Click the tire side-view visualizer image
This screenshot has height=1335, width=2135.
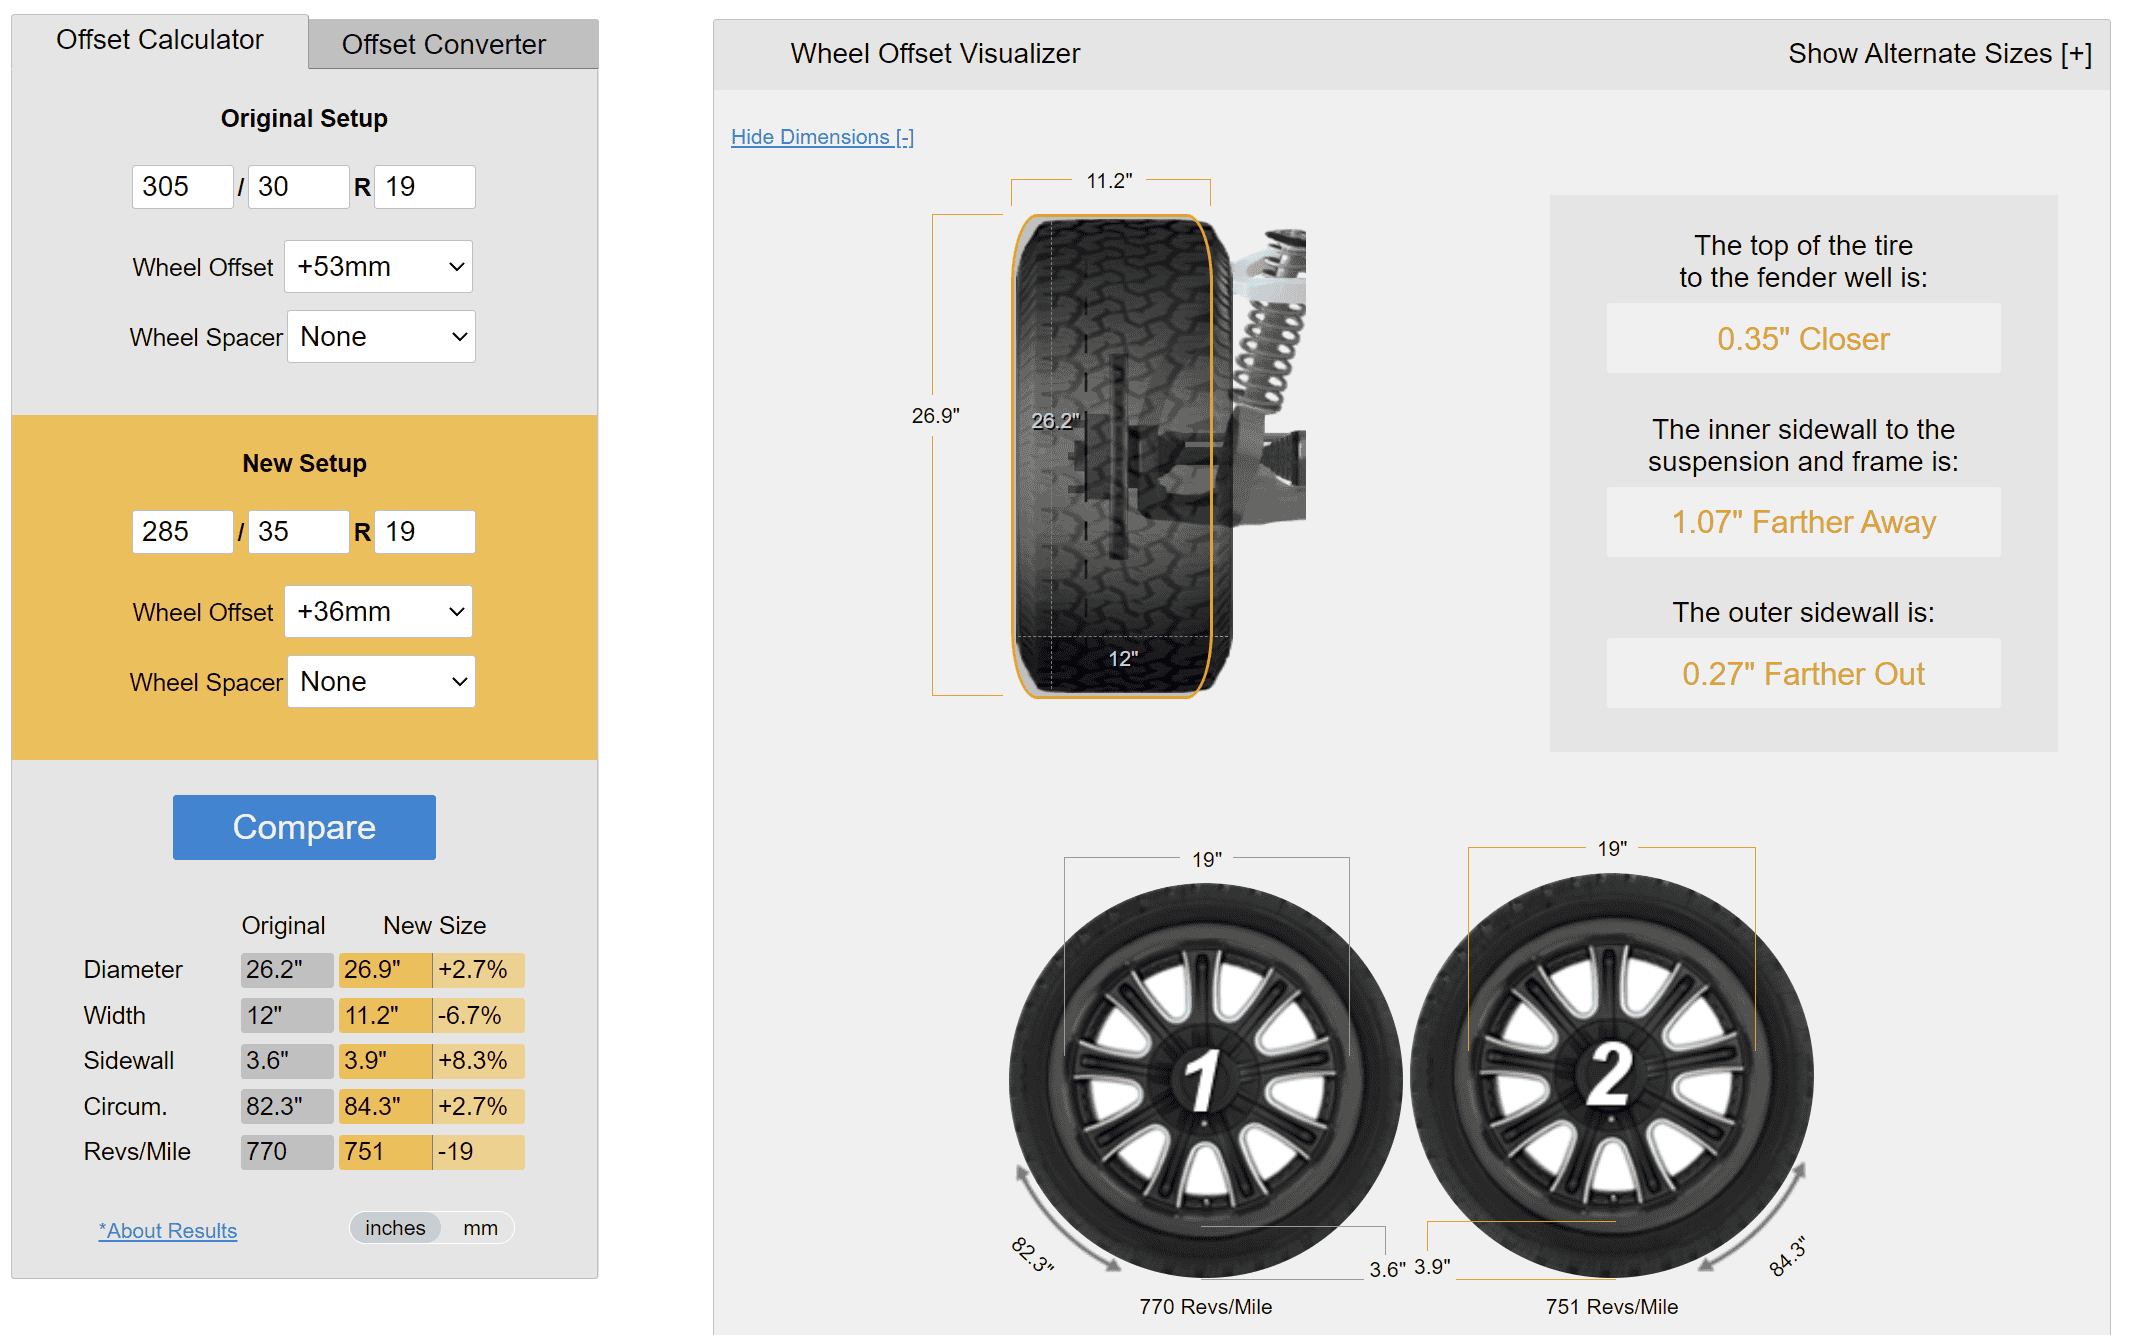pyautogui.click(x=1124, y=456)
